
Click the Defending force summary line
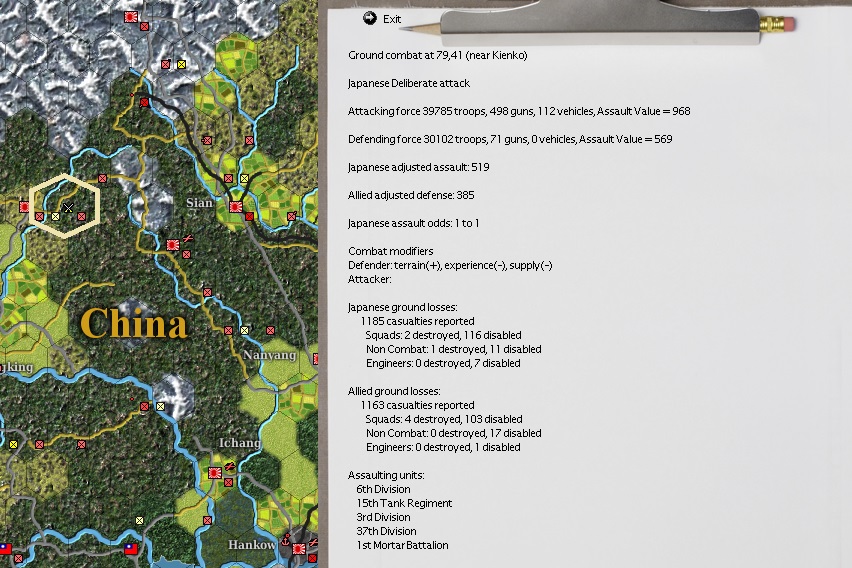(510, 139)
